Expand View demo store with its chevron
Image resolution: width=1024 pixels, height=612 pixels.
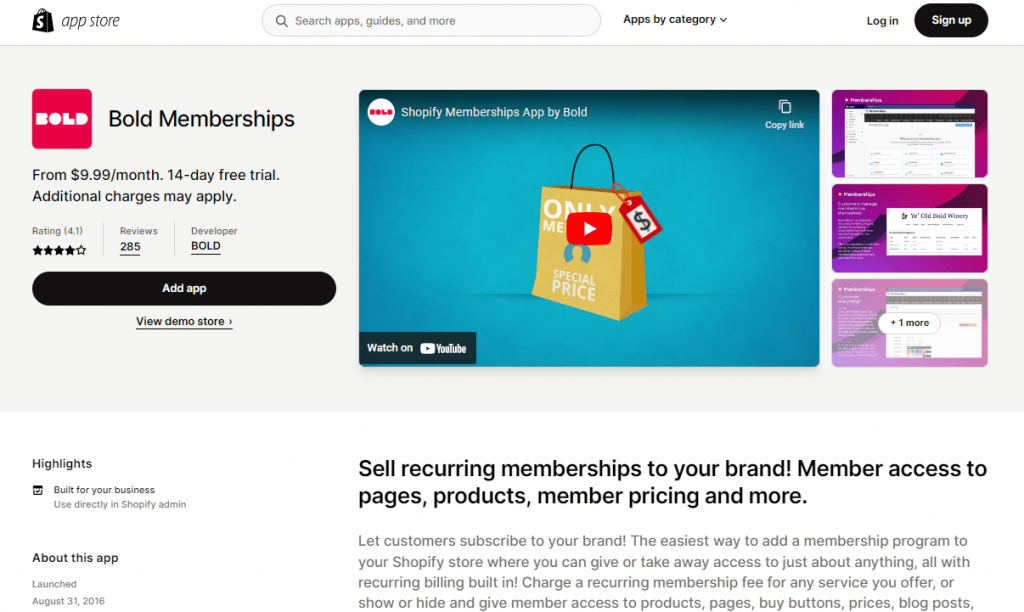click(x=184, y=322)
